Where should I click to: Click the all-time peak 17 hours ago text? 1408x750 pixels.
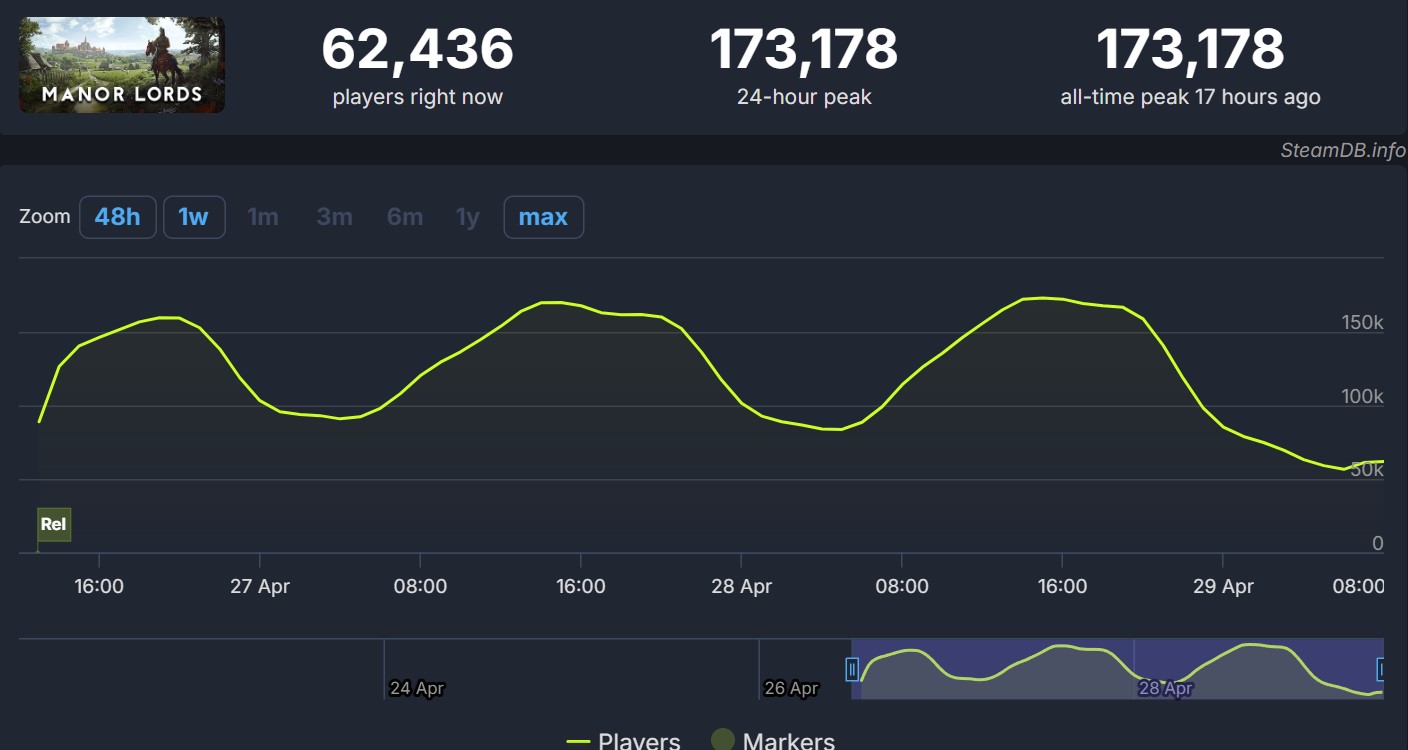(1190, 97)
